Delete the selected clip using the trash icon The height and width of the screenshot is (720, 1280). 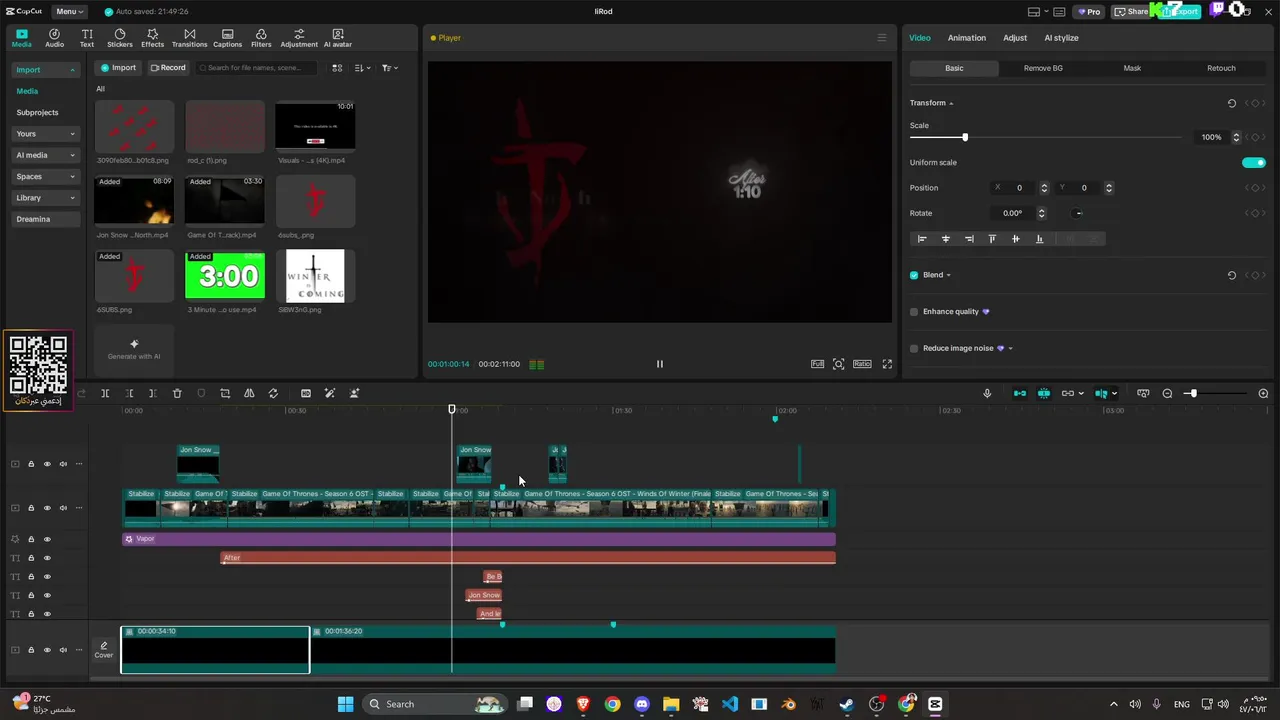pyautogui.click(x=177, y=393)
